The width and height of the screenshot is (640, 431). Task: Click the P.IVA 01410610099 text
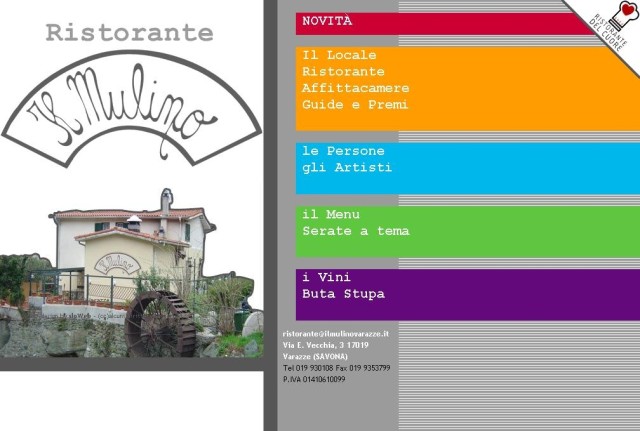314,380
